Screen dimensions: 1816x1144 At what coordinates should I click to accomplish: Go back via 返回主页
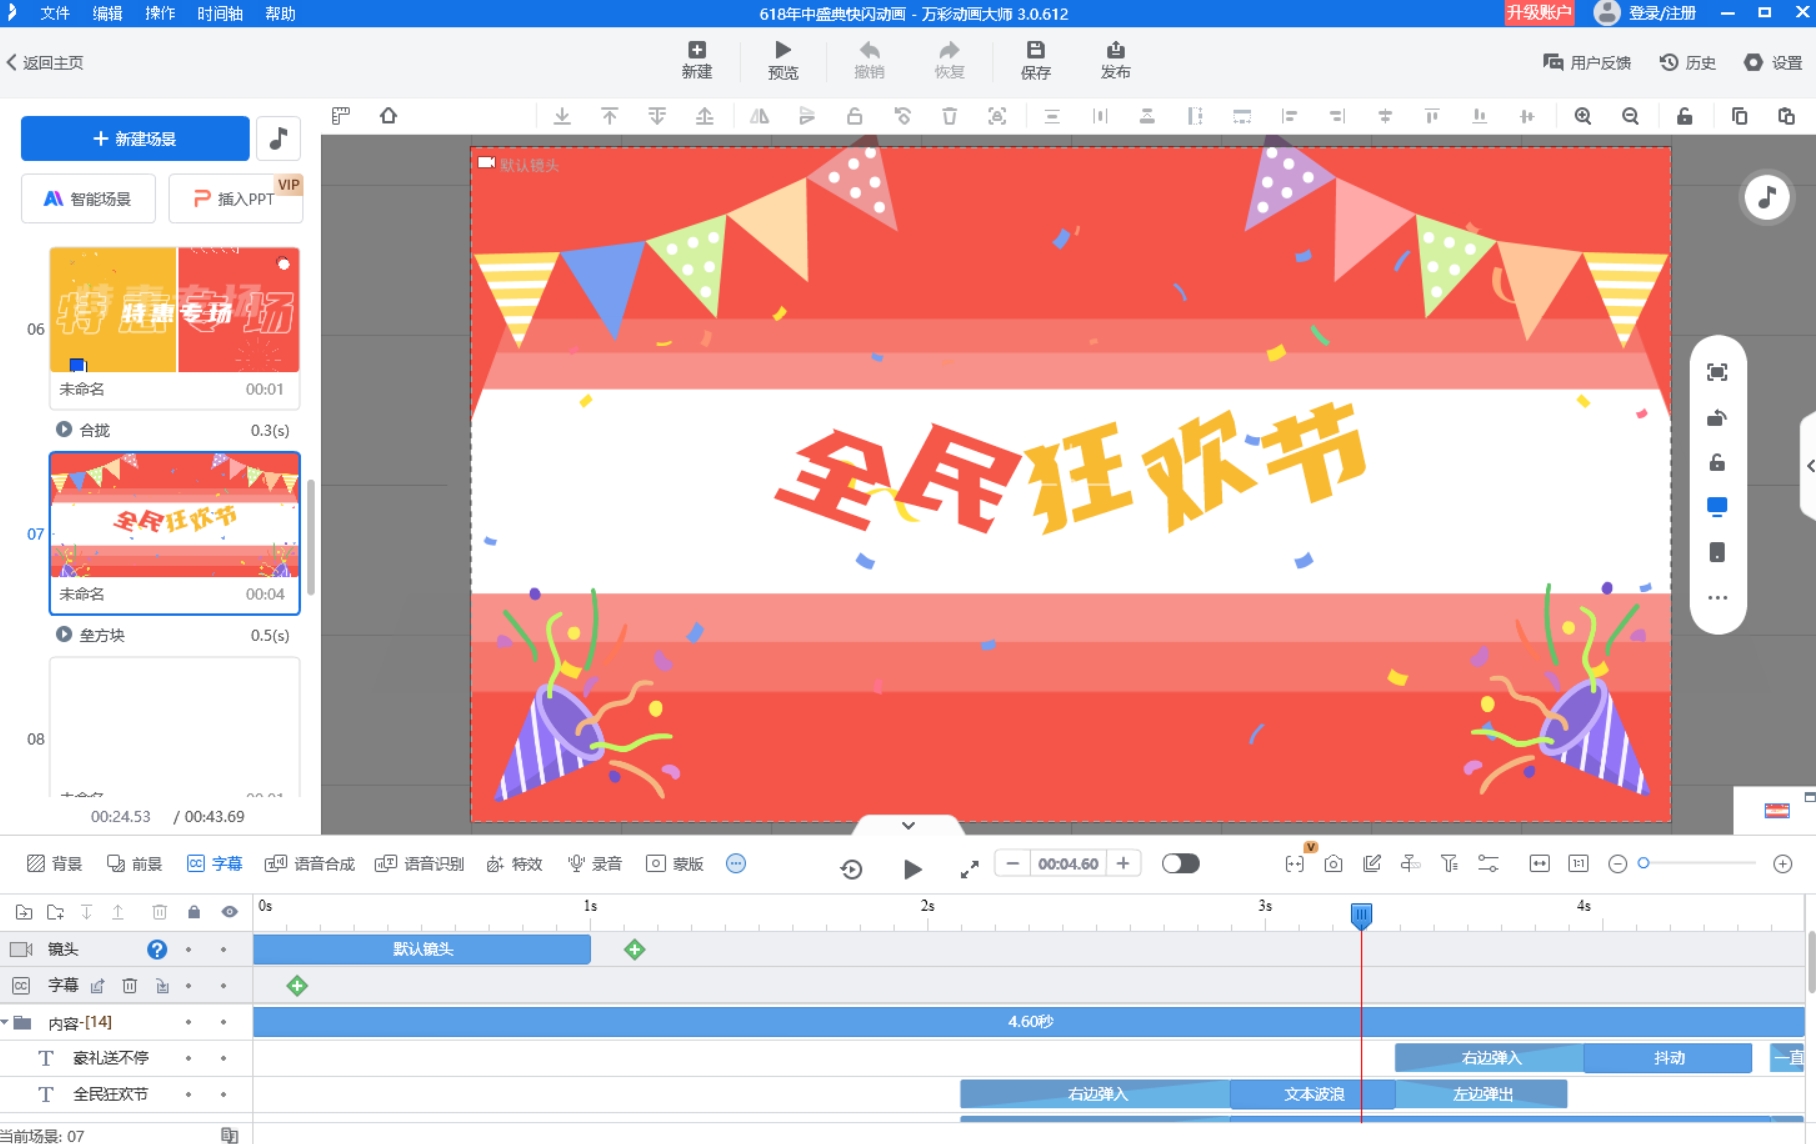pos(45,62)
